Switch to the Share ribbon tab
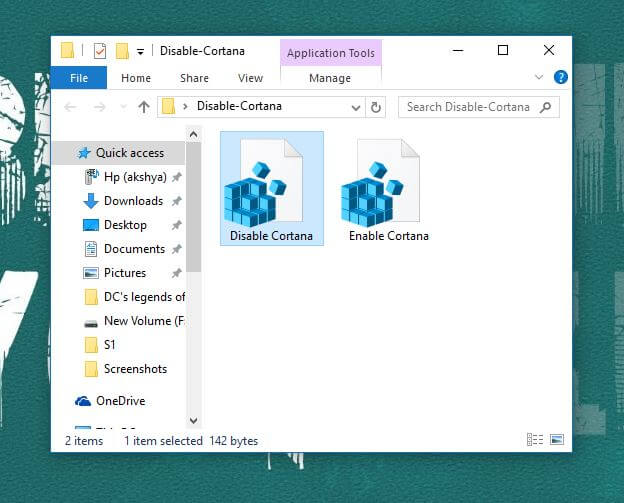 194,78
